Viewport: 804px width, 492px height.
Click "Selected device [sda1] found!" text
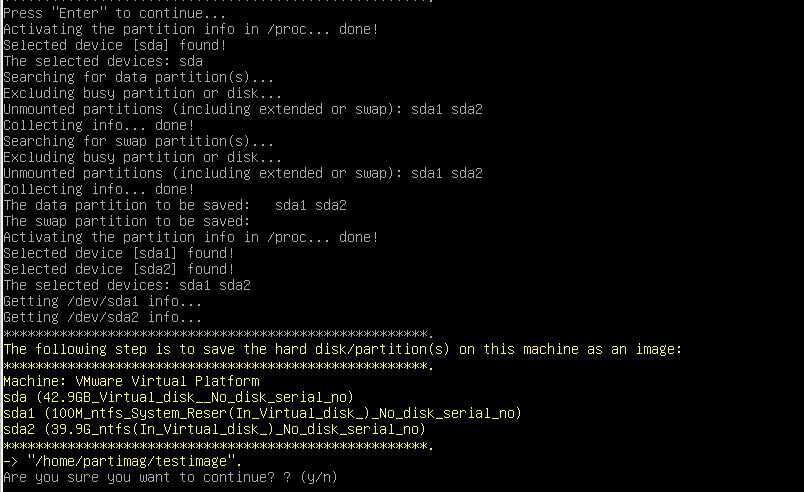click(118, 253)
